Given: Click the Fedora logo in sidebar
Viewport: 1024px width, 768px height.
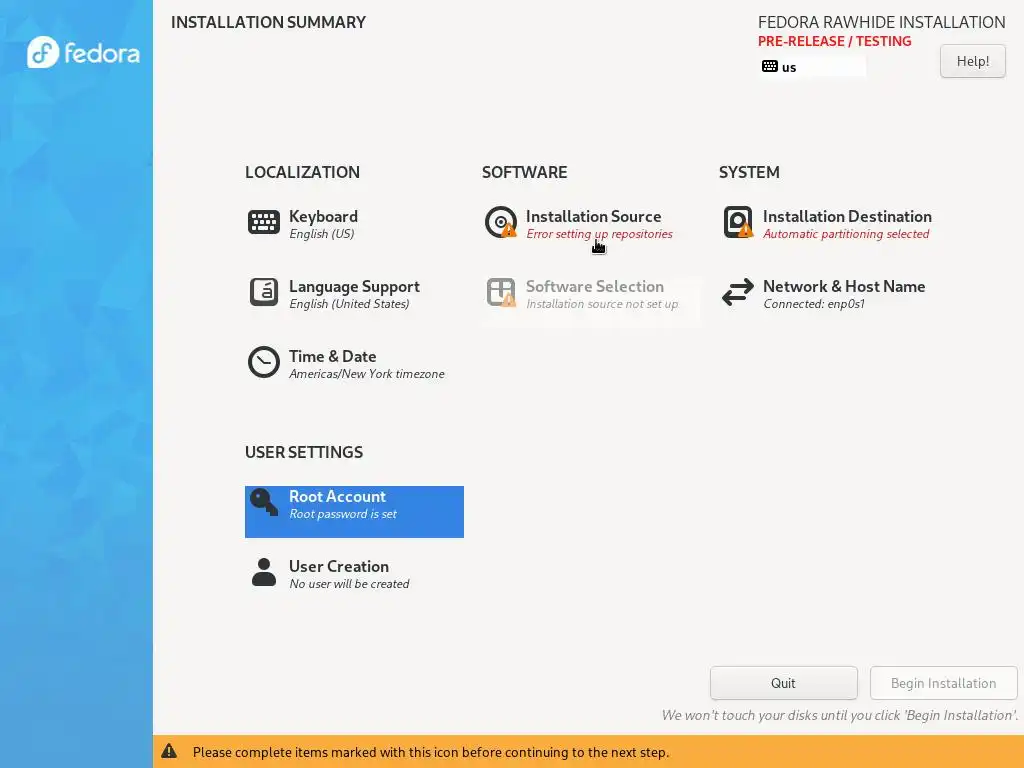Looking at the screenshot, I should pyautogui.click(x=83, y=52).
